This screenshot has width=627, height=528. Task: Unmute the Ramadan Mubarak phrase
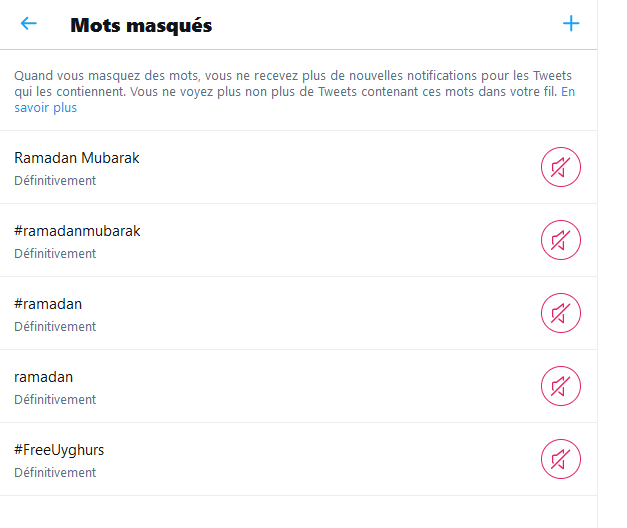[x=561, y=167]
